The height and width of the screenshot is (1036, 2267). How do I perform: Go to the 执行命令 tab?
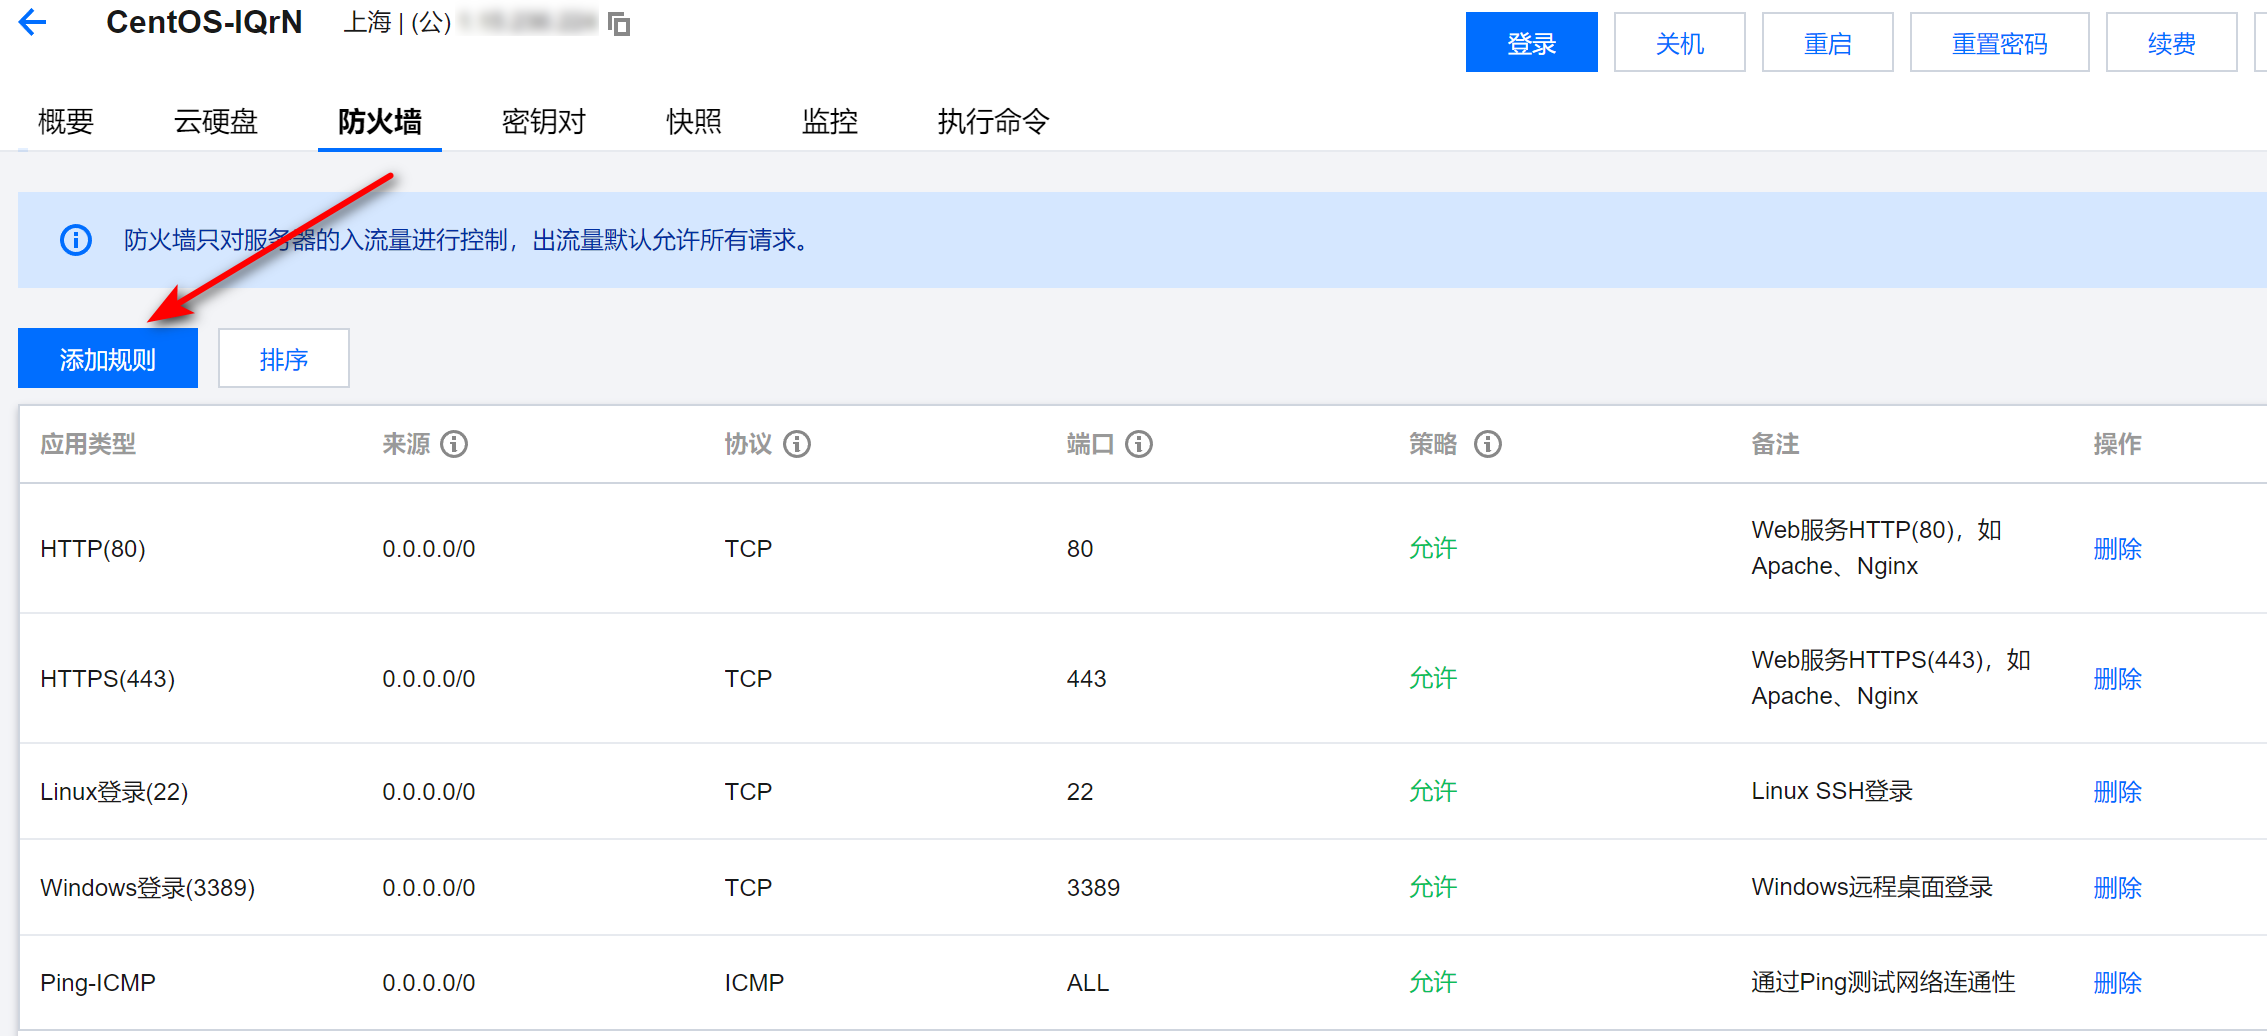coord(994,122)
